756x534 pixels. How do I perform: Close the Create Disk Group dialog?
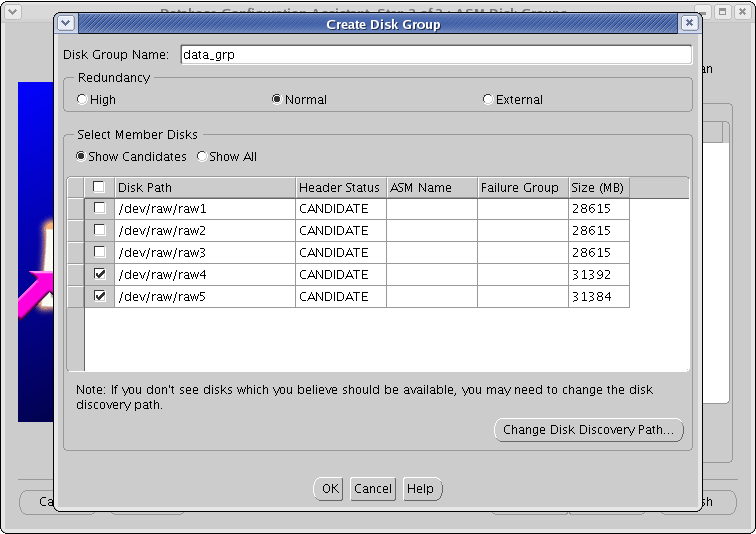(689, 23)
